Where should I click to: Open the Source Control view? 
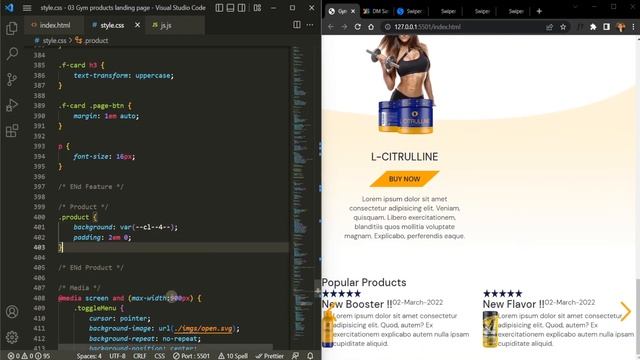(x=12, y=79)
